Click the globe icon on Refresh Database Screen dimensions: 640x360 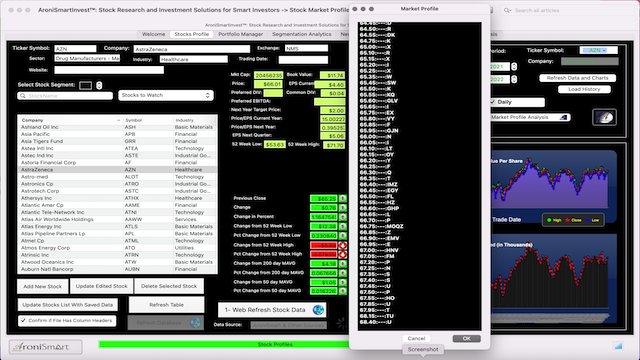[x=196, y=322]
